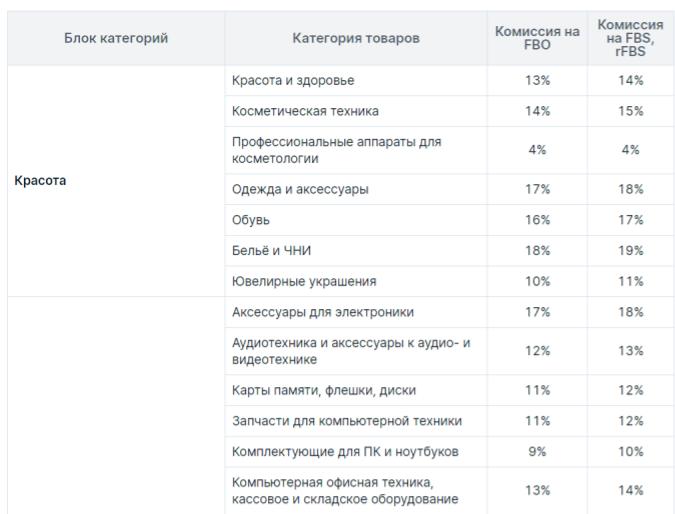
Task: Click "Карты памяти, флешки, диски" cell
Action: coord(324,390)
